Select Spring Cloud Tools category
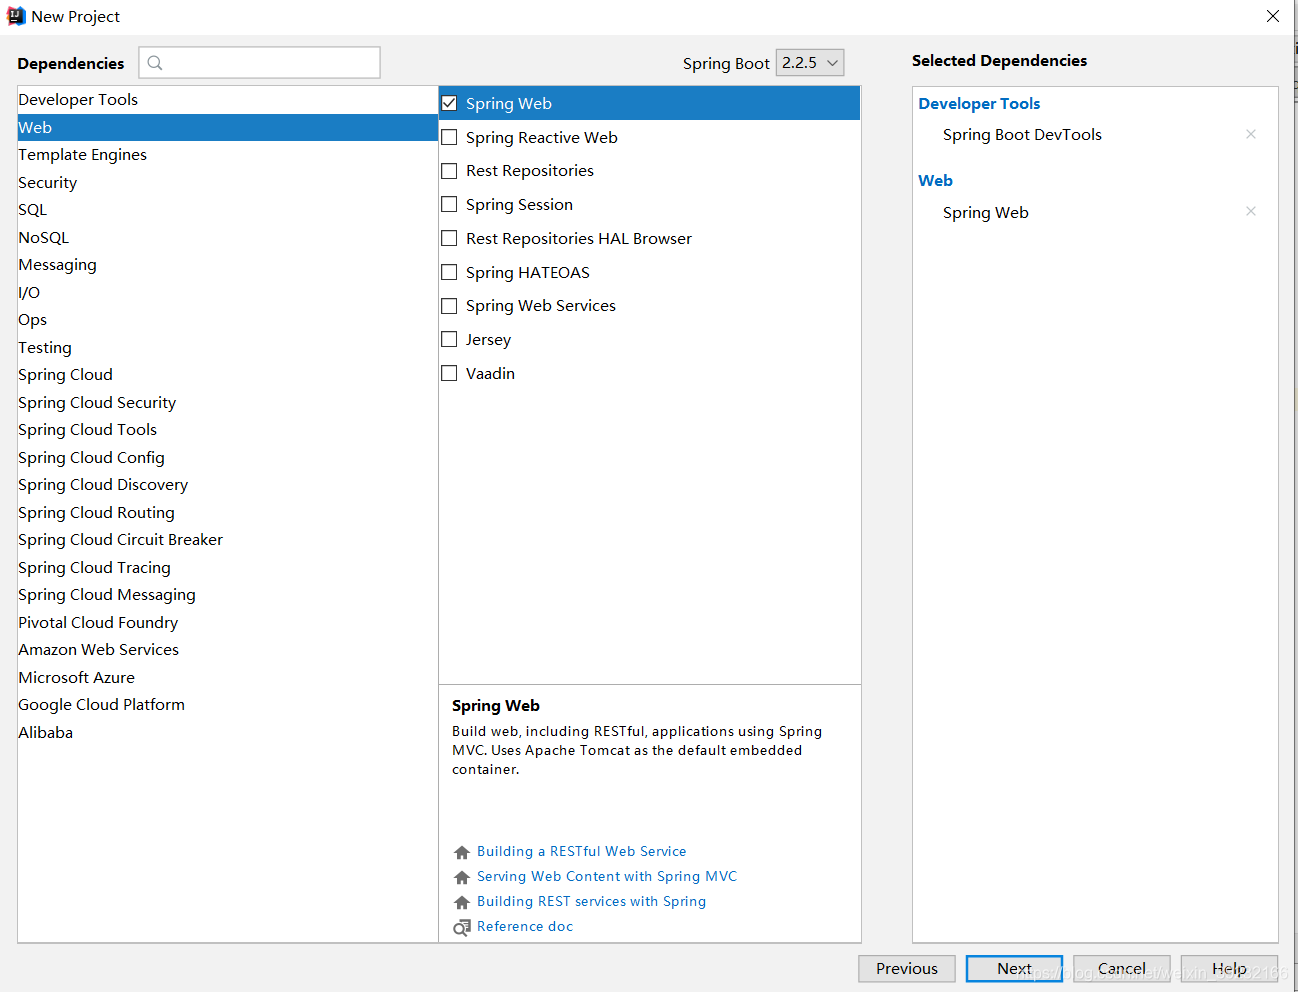1298x992 pixels. tap(228, 430)
